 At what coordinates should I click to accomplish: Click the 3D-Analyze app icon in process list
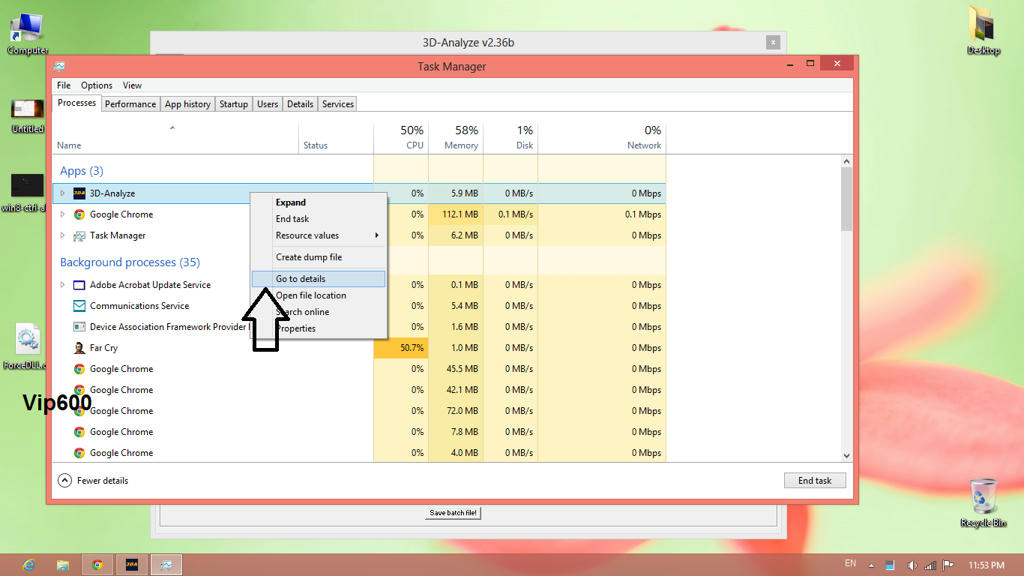click(x=79, y=193)
